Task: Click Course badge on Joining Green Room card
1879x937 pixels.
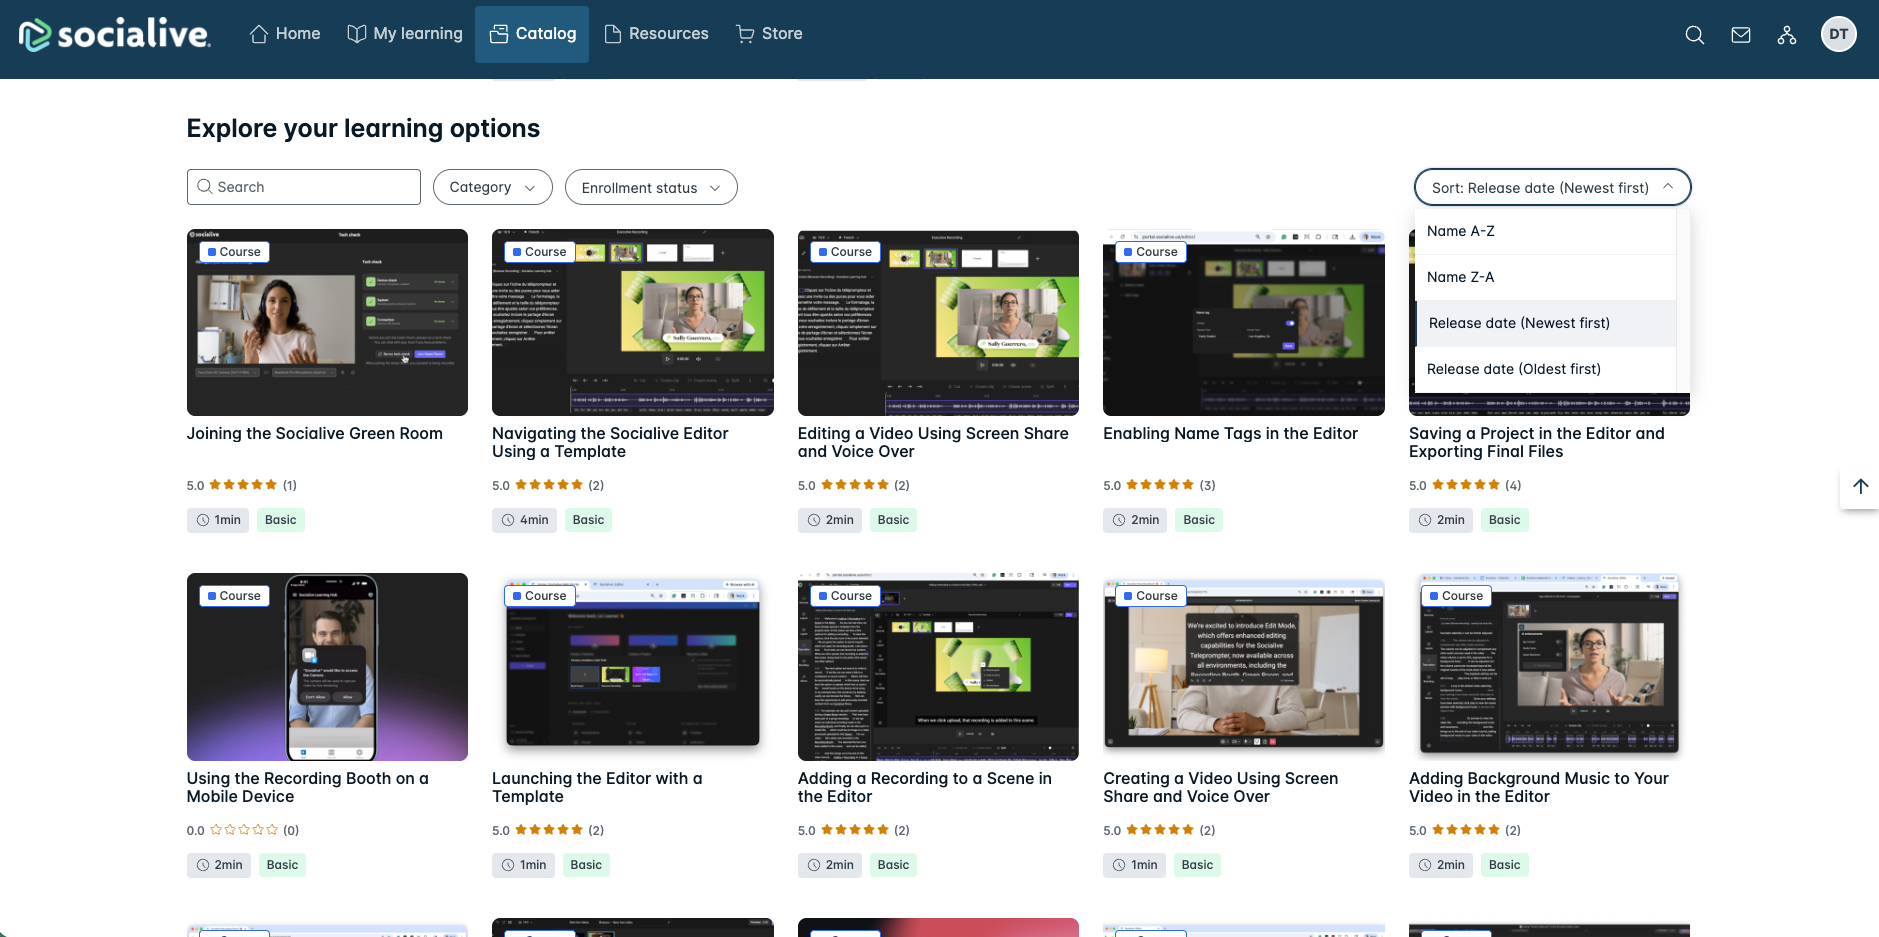Action: click(x=234, y=252)
